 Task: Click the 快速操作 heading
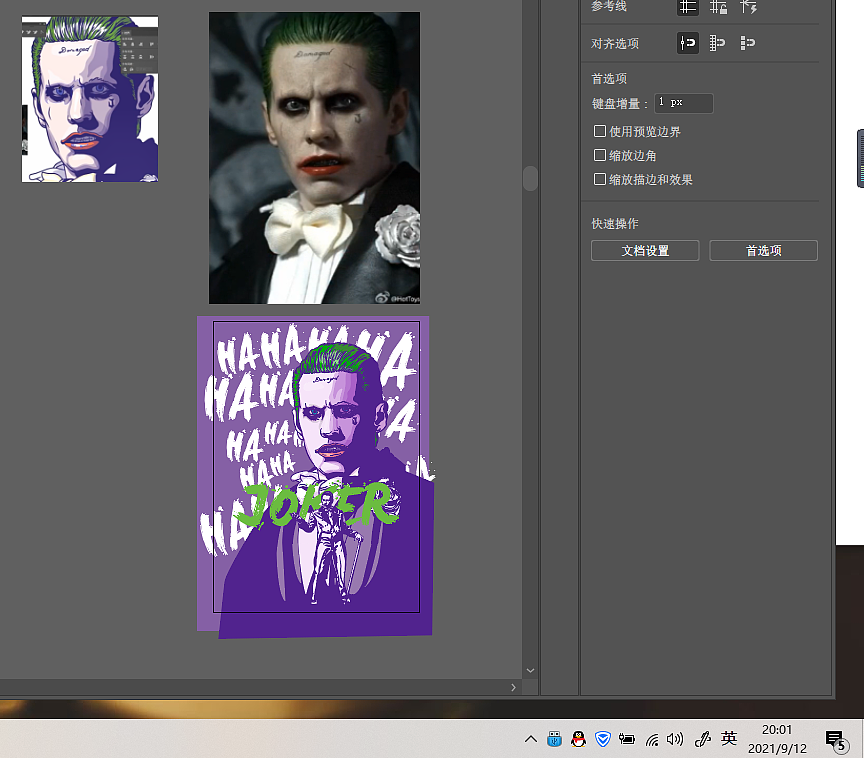tap(615, 224)
